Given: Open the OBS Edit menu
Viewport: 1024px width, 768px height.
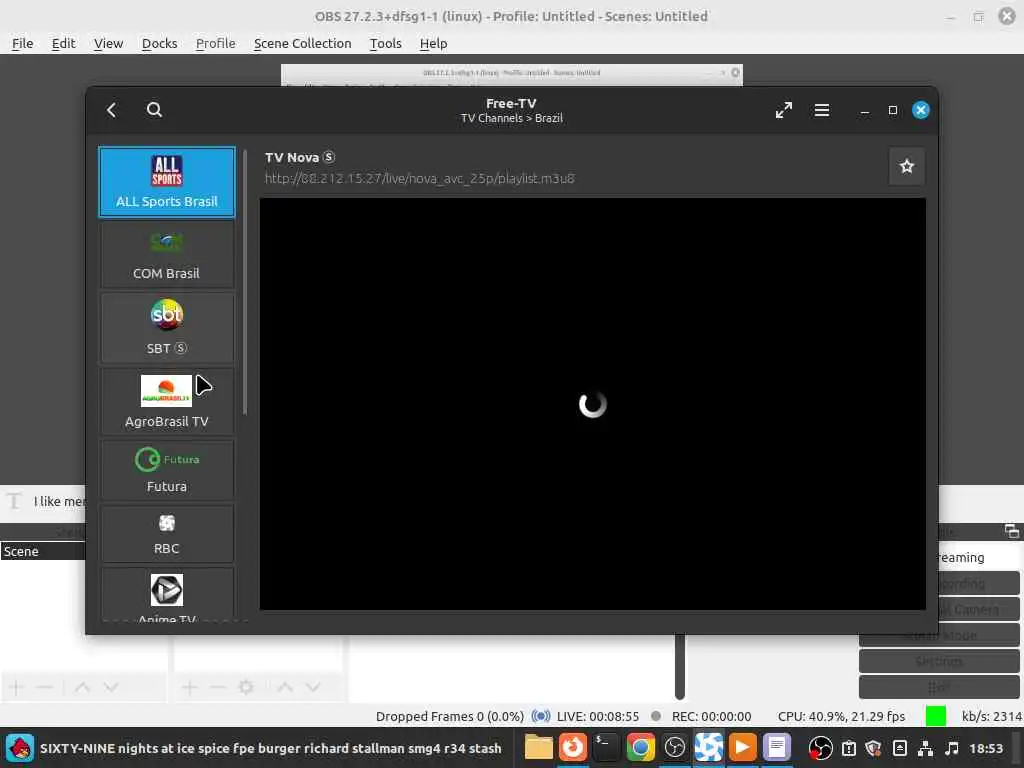Looking at the screenshot, I should [63, 43].
